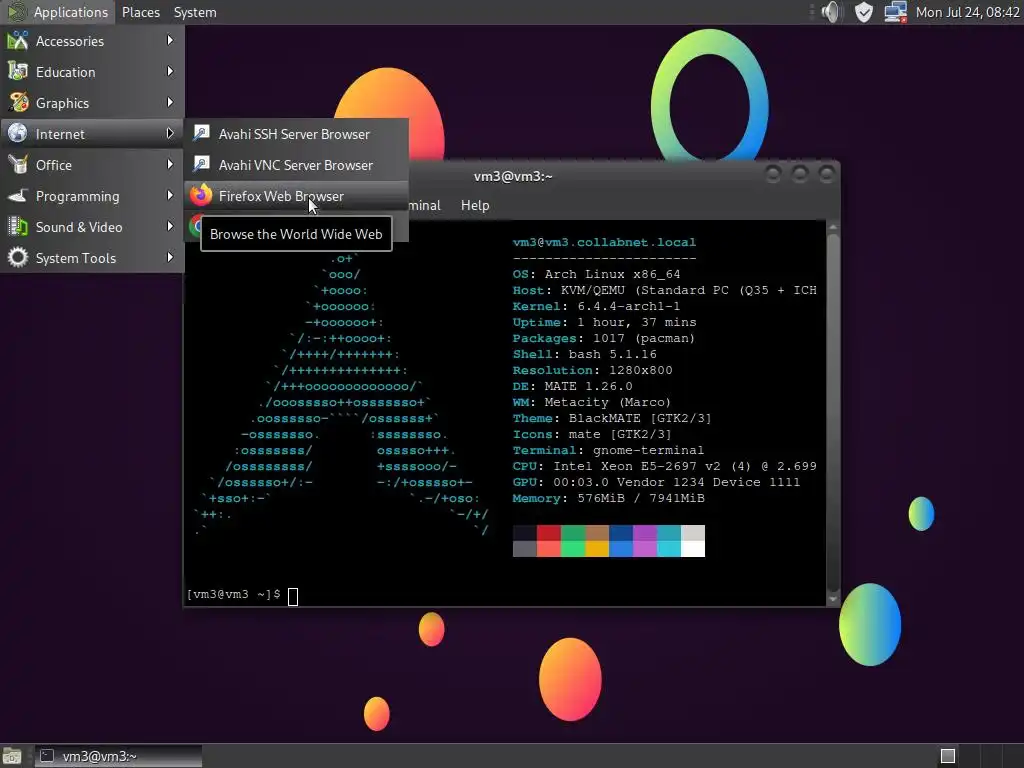The image size is (1024, 768).
Task: Open the volume speaker tray icon
Action: (831, 12)
